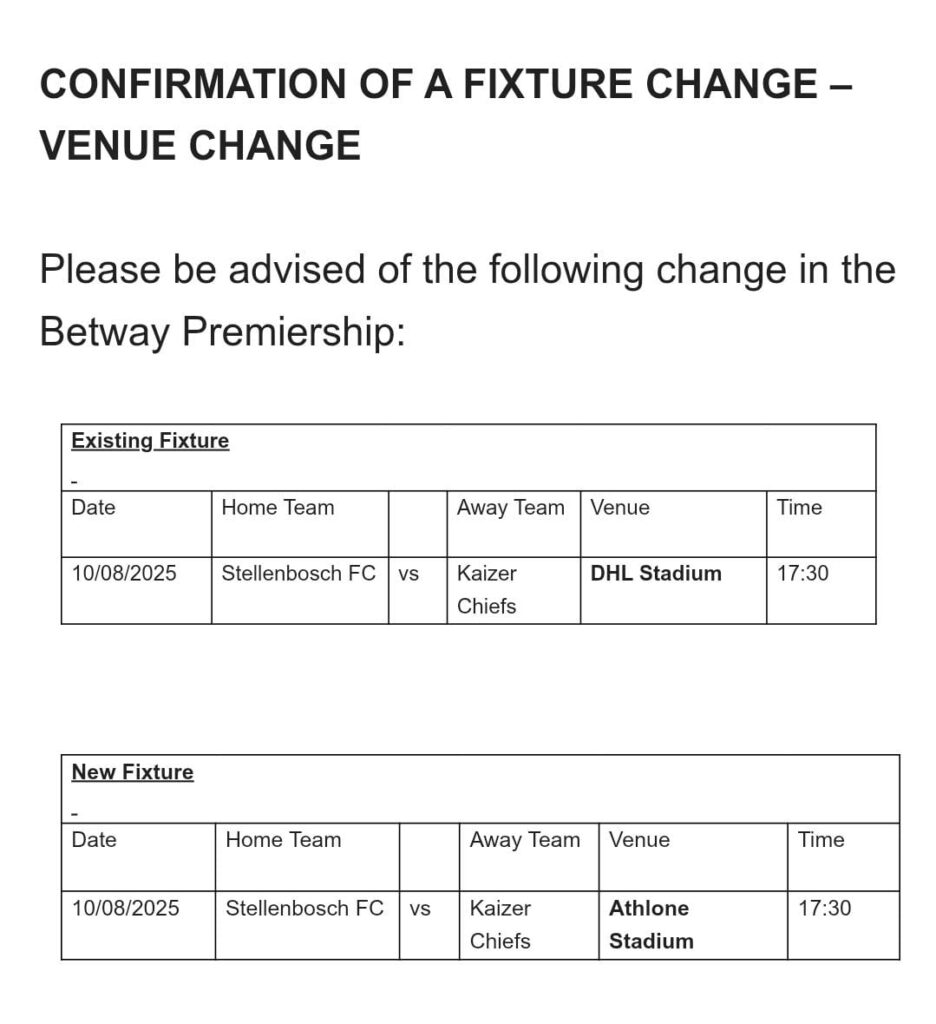
Task: Select 10/08/2025 date in New Fixture table
Action: 125,908
